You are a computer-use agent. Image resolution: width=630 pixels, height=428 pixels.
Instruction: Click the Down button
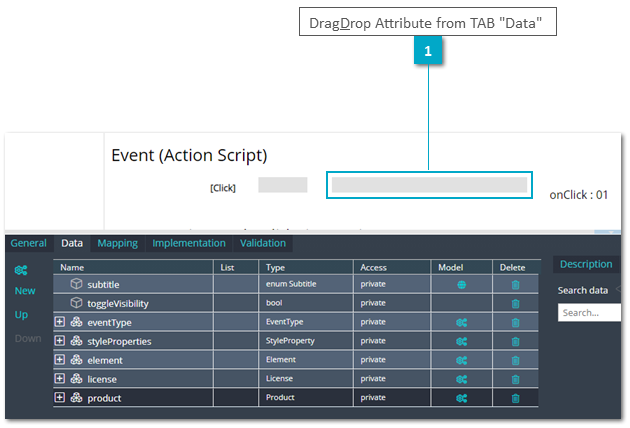(28, 338)
